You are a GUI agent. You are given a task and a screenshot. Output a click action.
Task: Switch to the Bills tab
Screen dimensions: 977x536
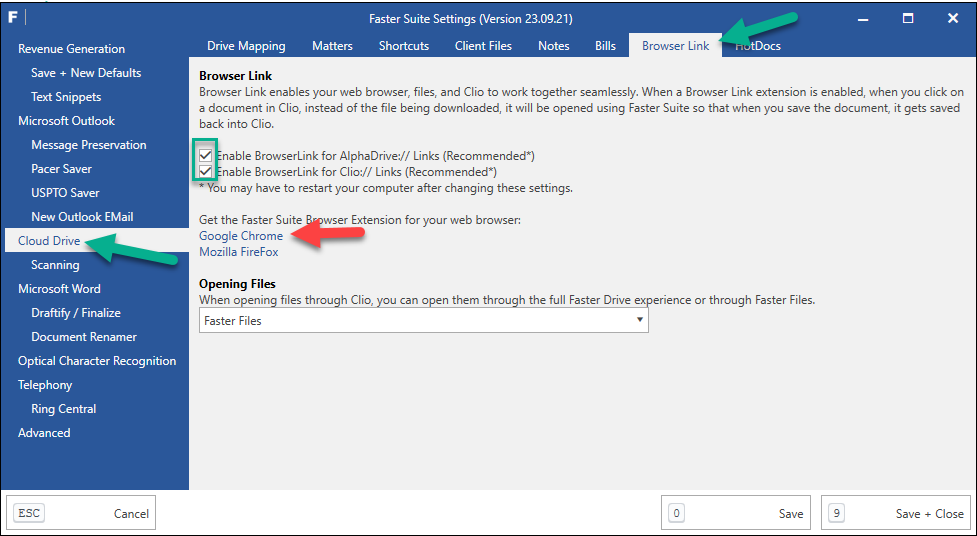click(x=605, y=45)
